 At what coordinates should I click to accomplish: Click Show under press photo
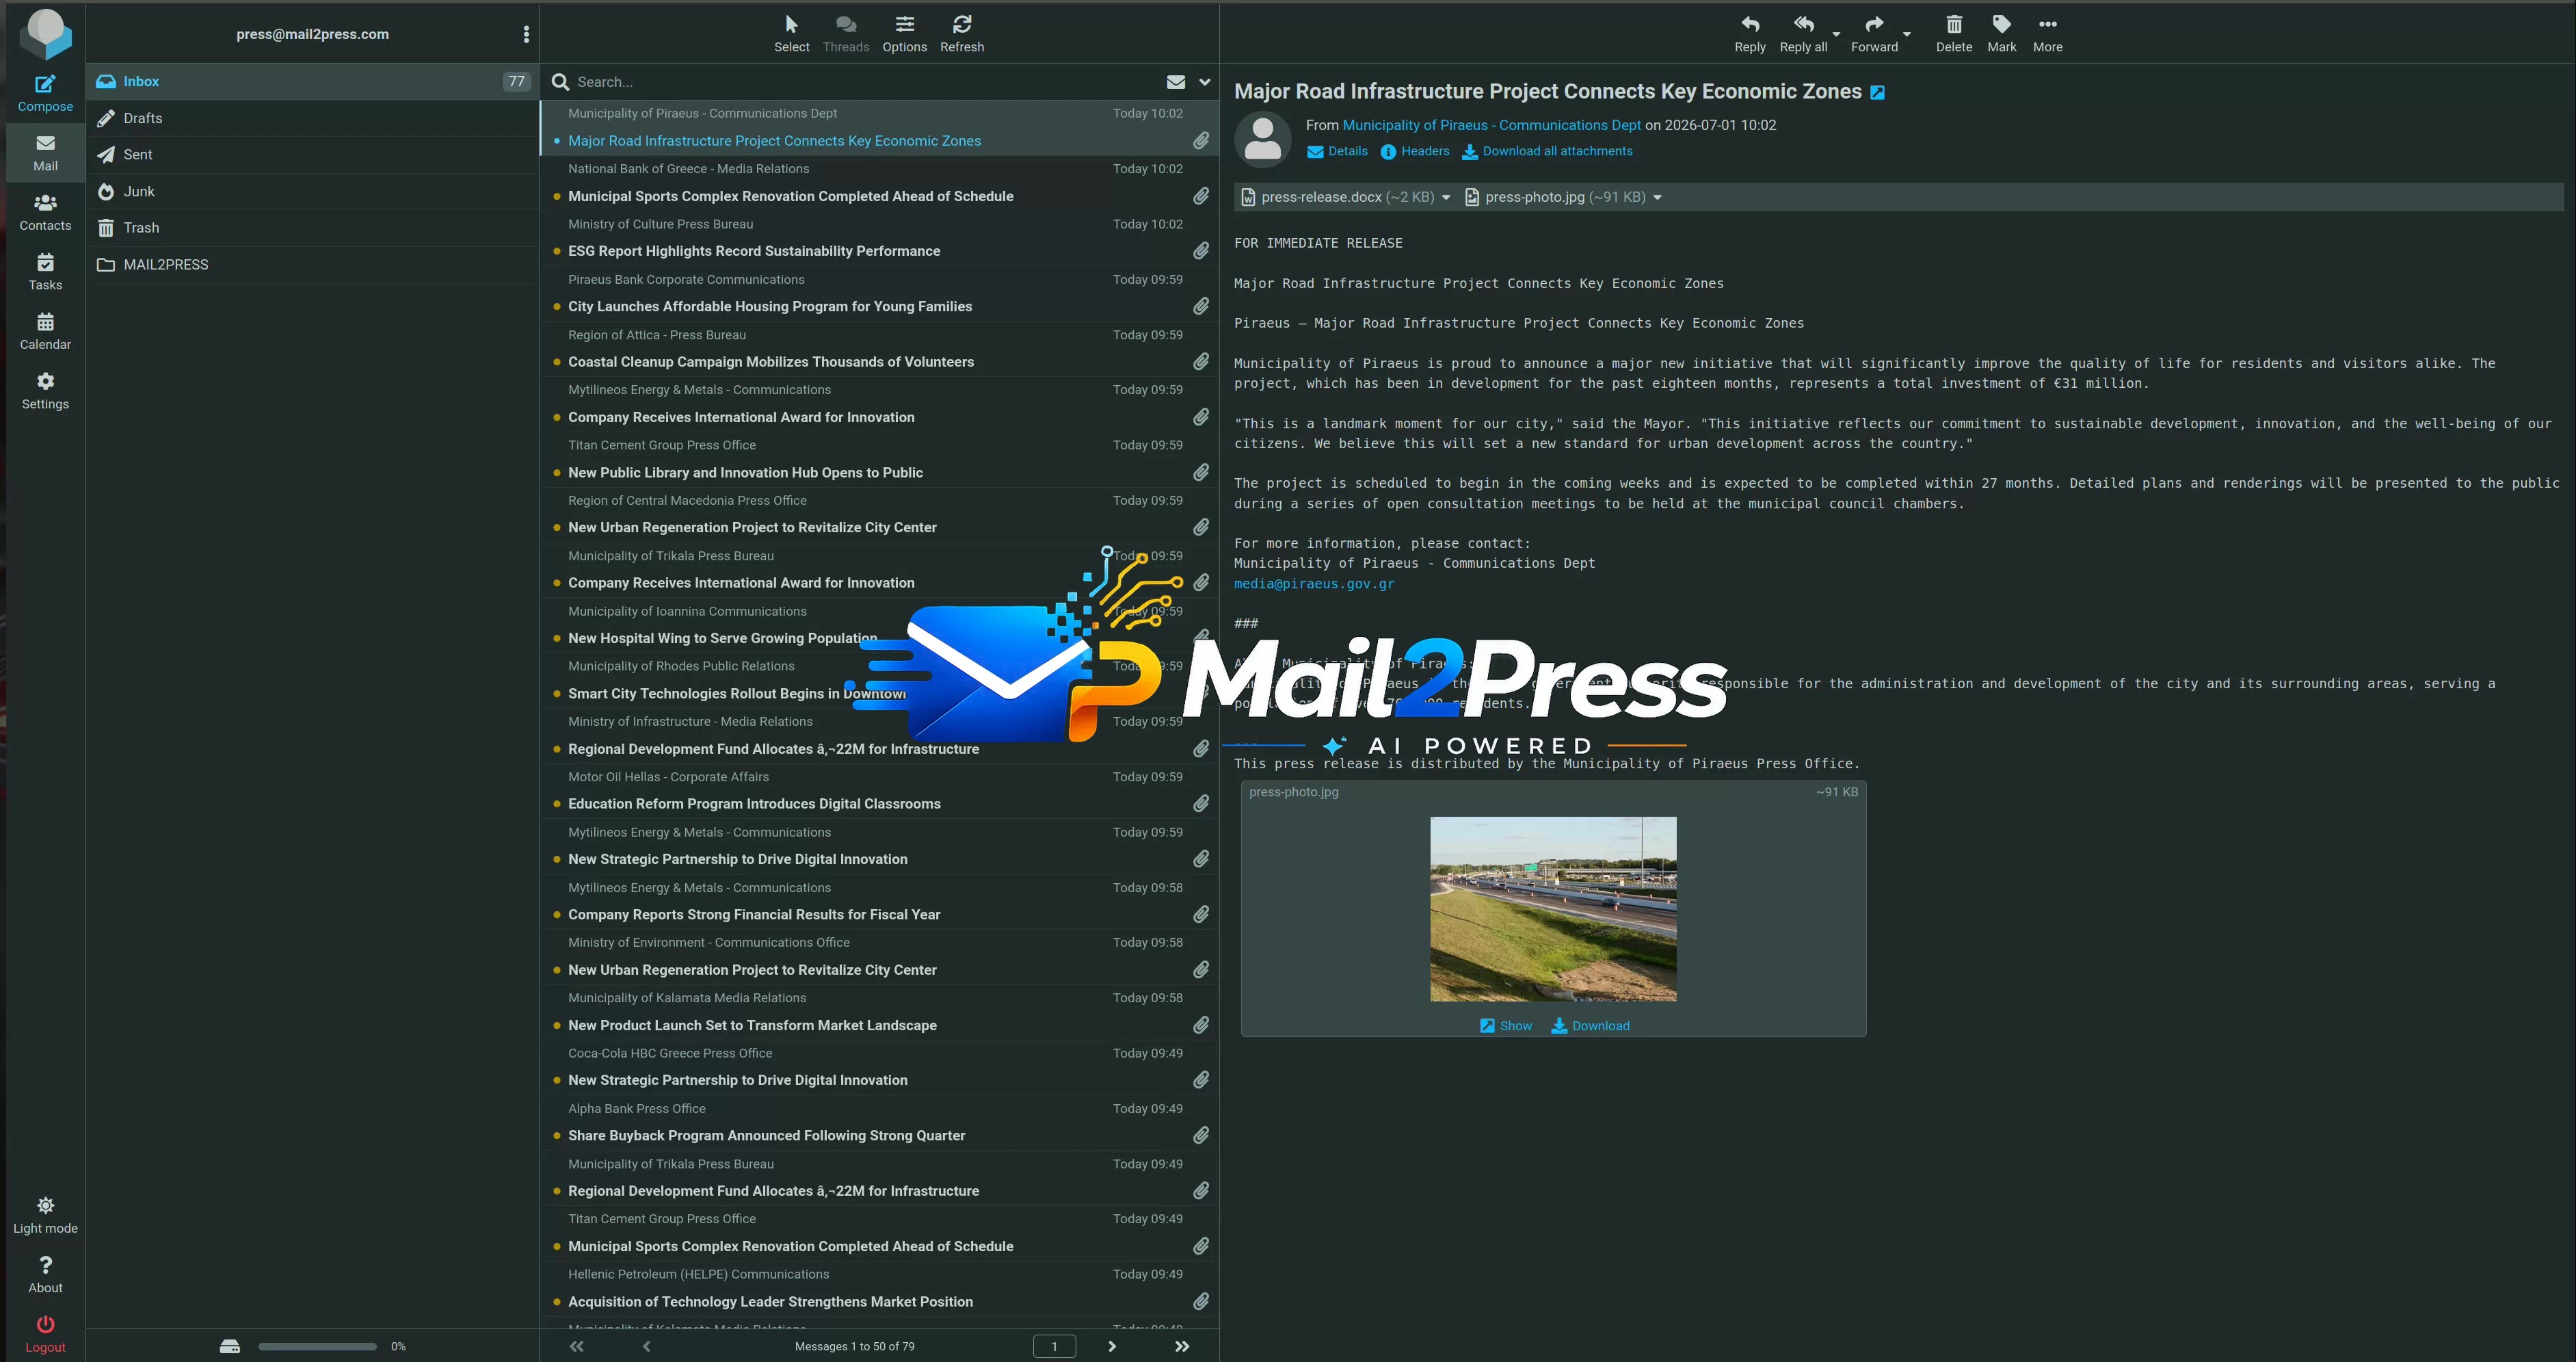1505,1025
